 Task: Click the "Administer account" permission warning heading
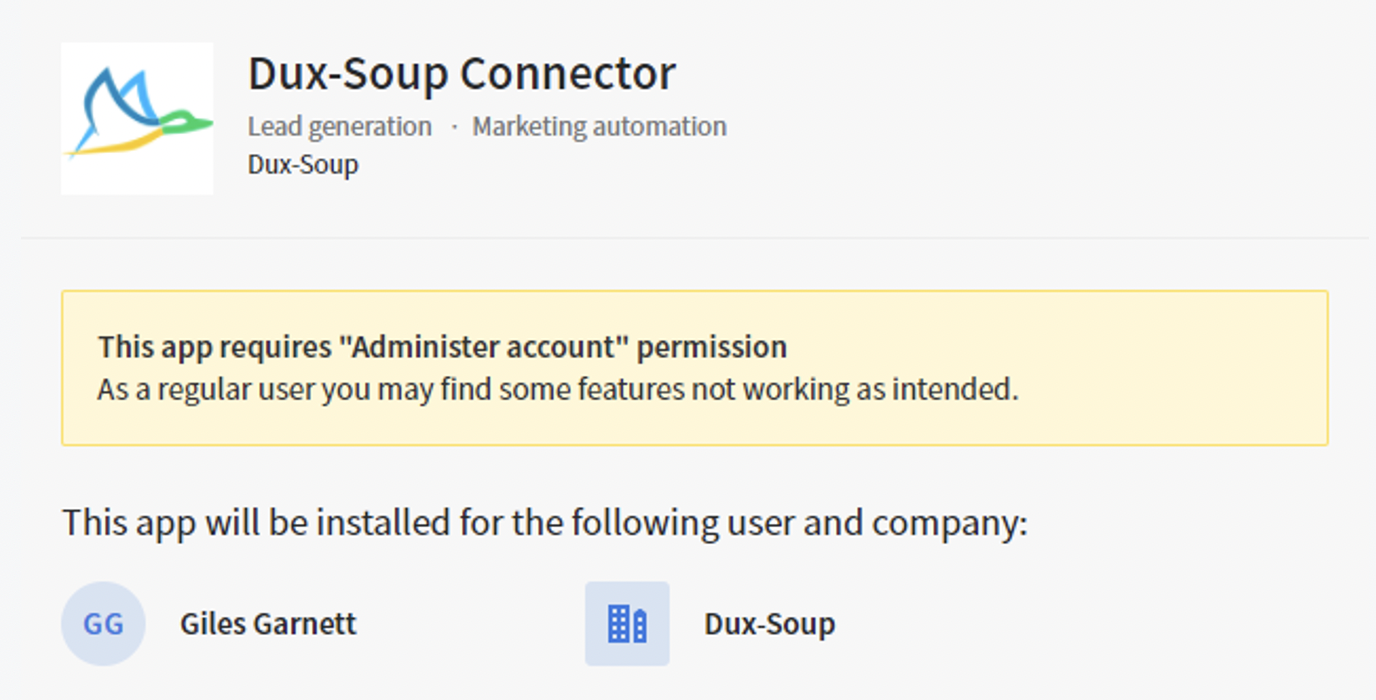(442, 347)
